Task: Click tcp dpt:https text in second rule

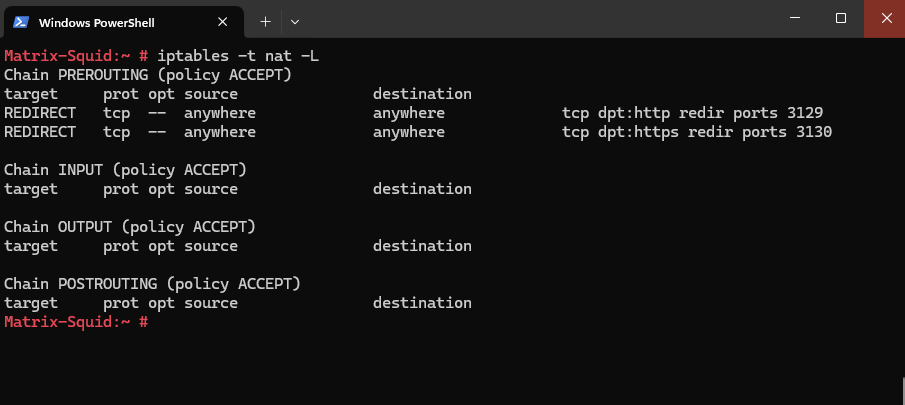Action: (x=620, y=132)
